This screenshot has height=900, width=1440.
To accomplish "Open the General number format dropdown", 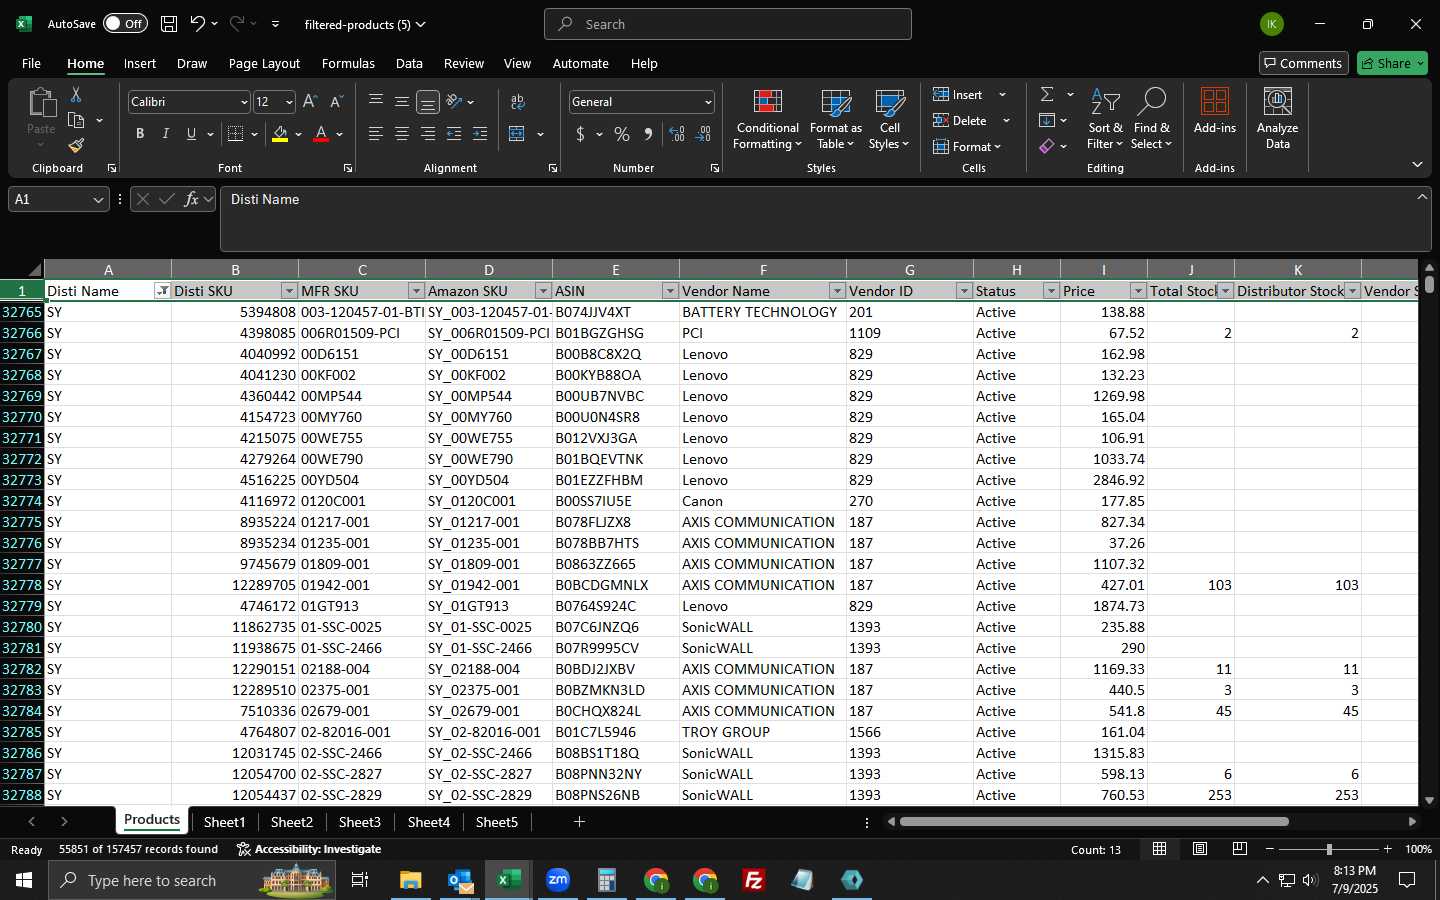I will tap(708, 102).
